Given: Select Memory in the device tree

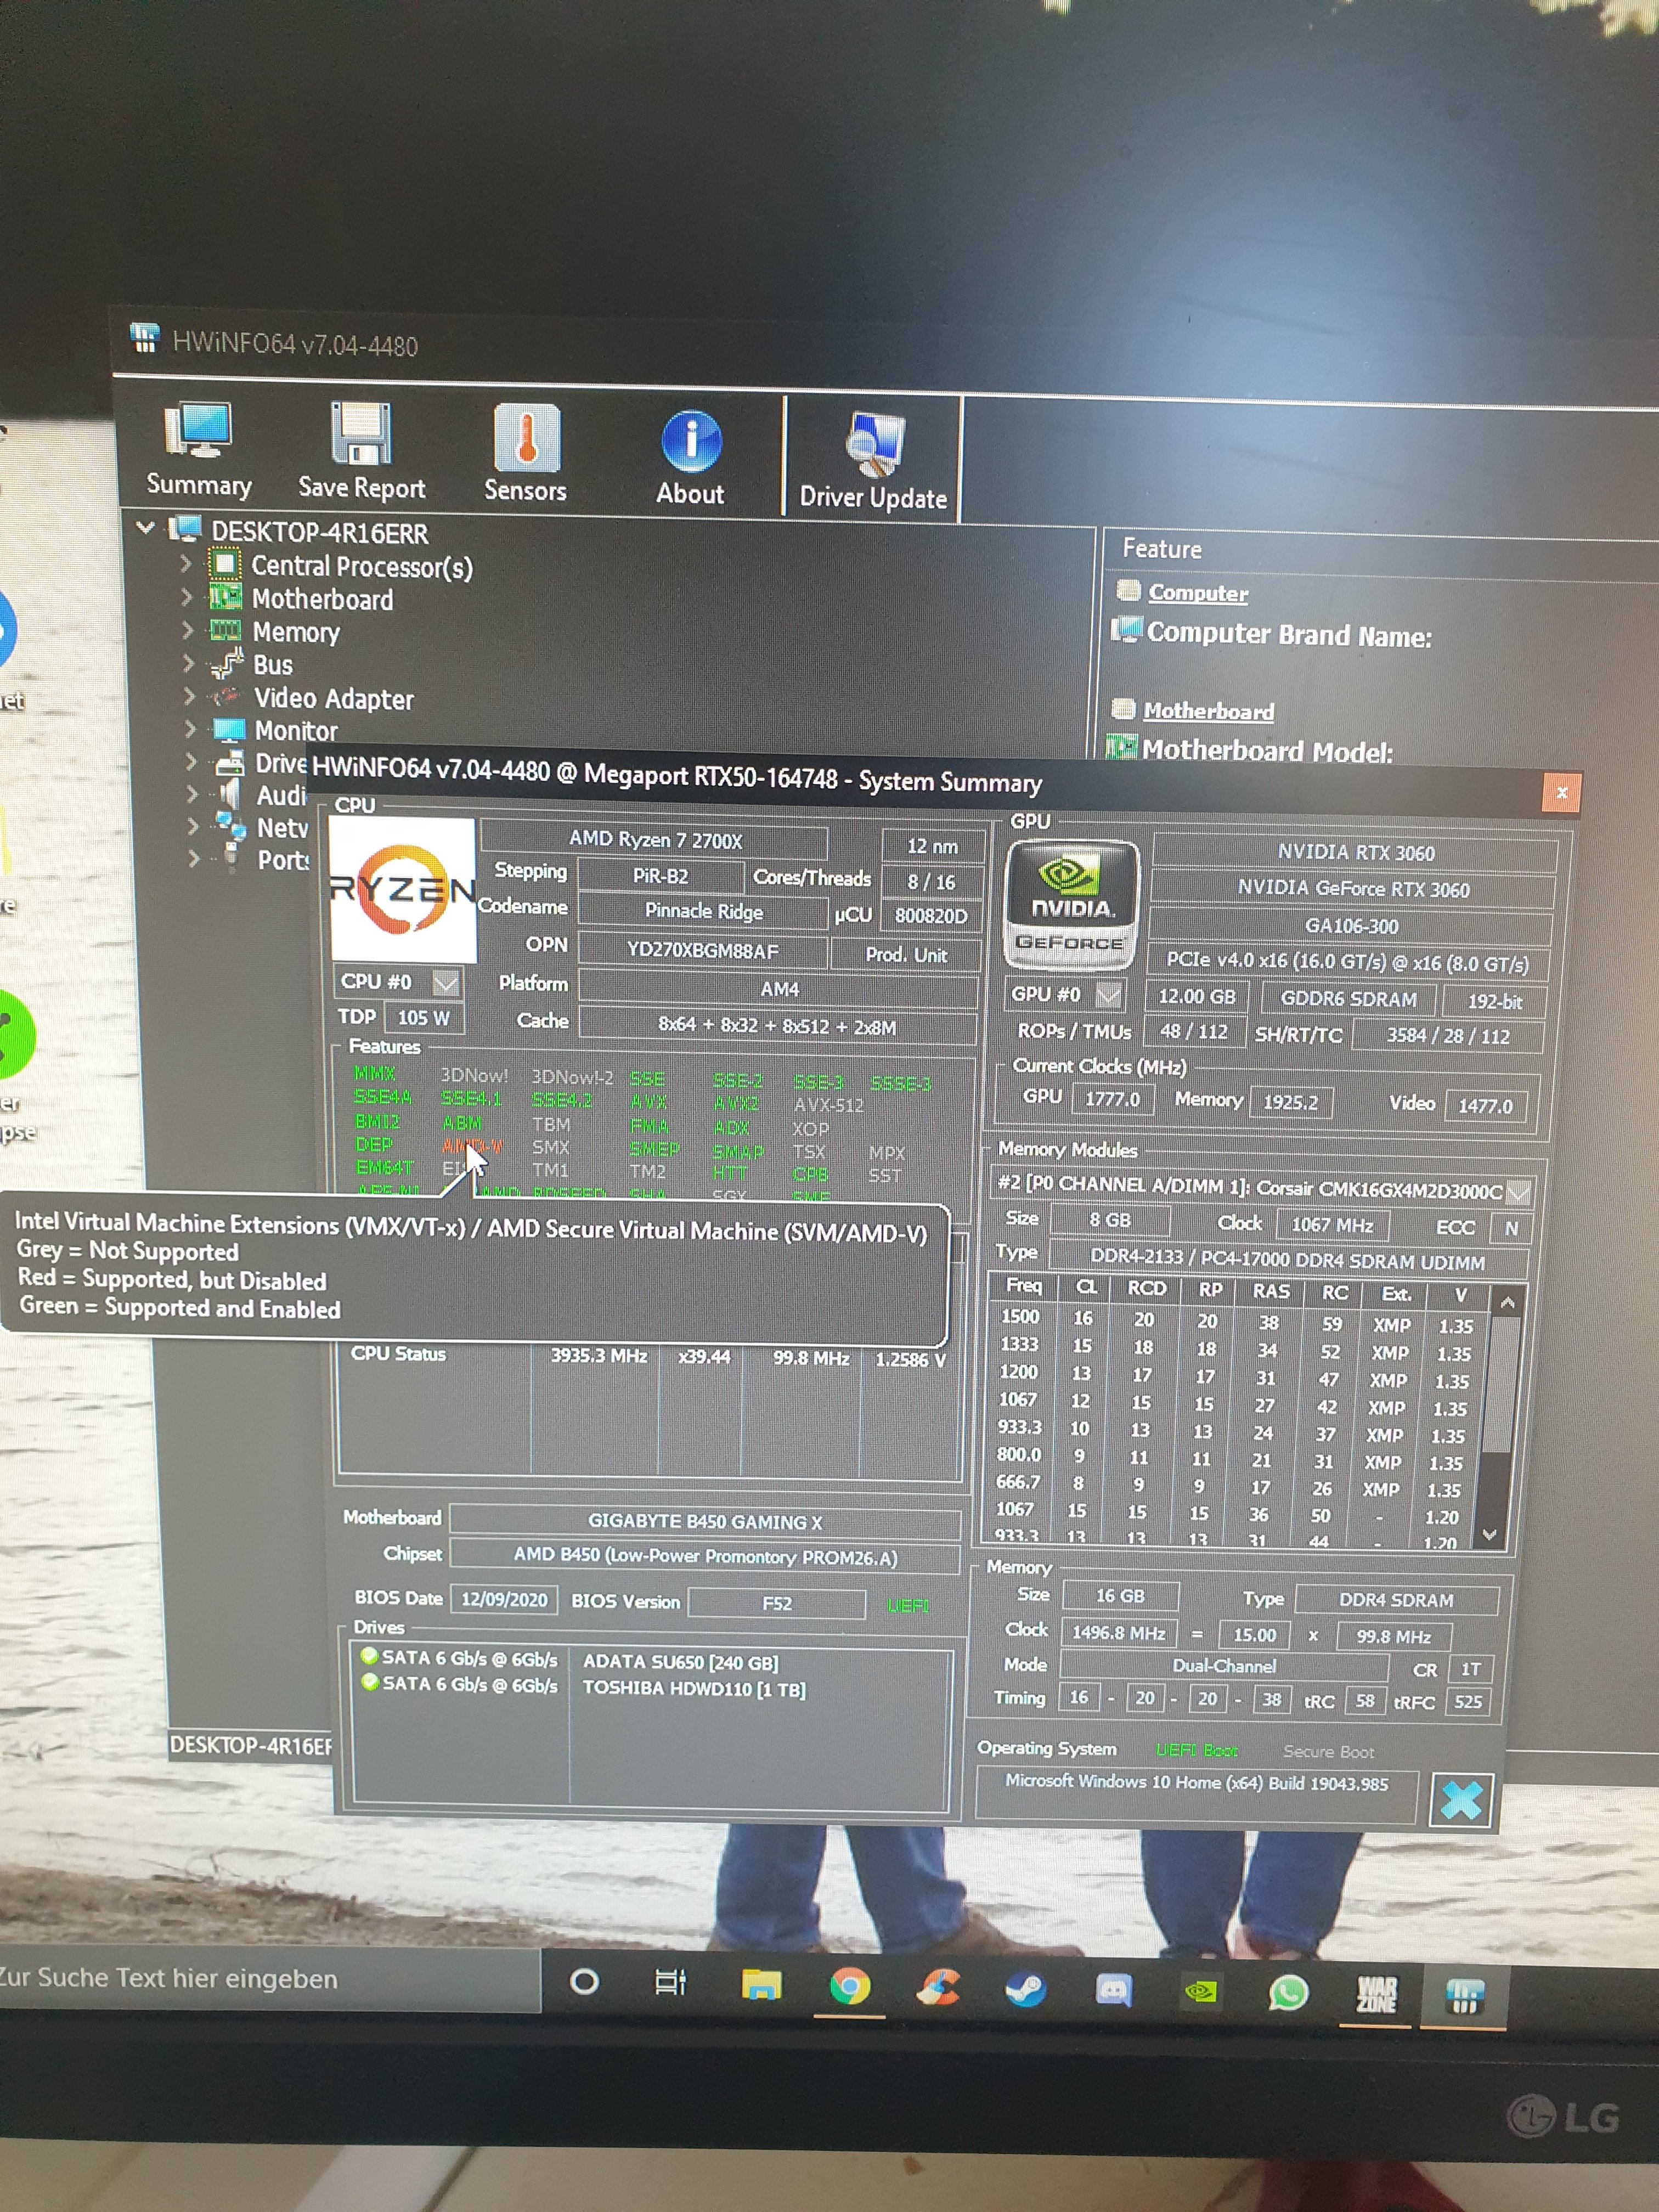Looking at the screenshot, I should 296,632.
